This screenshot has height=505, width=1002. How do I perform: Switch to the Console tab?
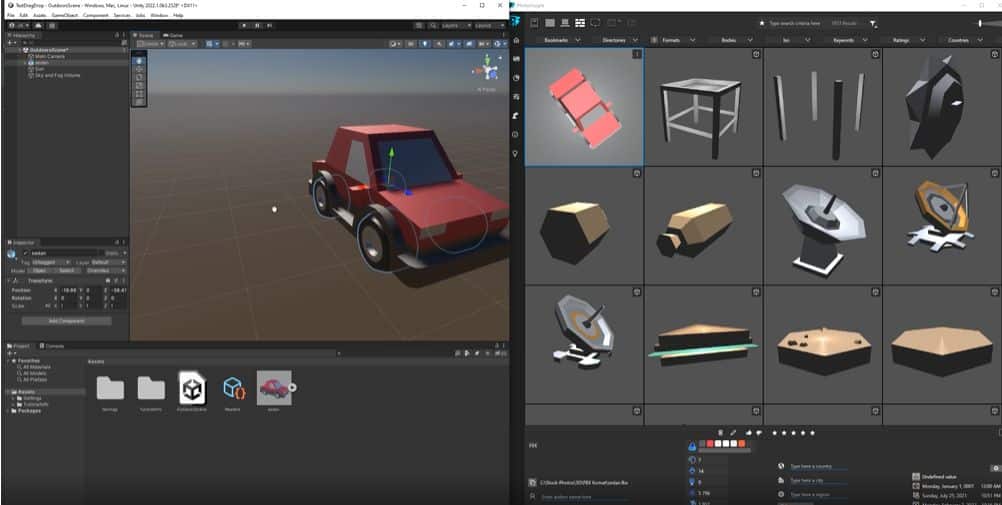pyautogui.click(x=52, y=346)
